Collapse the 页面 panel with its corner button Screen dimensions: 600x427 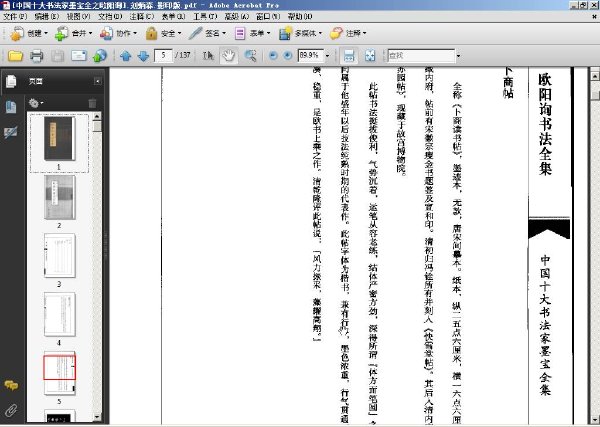[98, 81]
